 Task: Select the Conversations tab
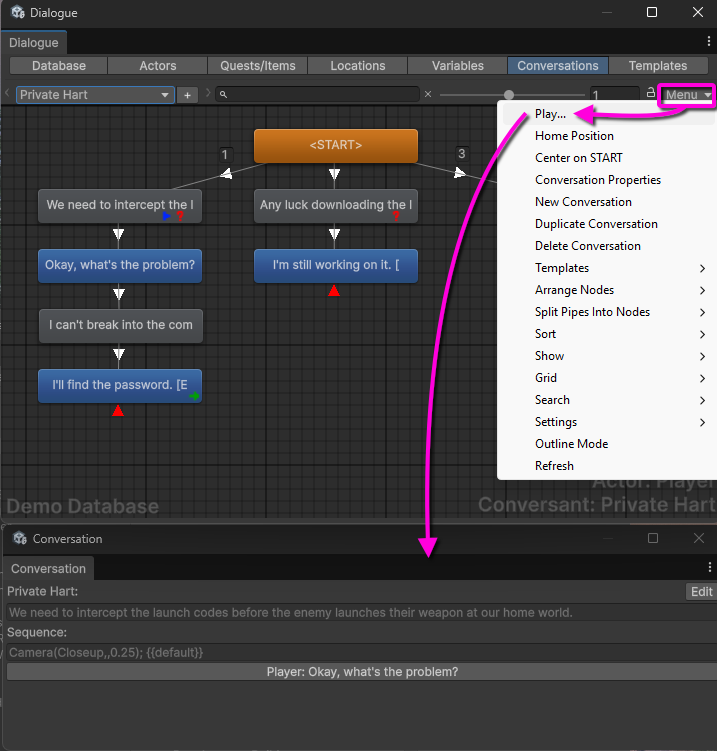558,66
